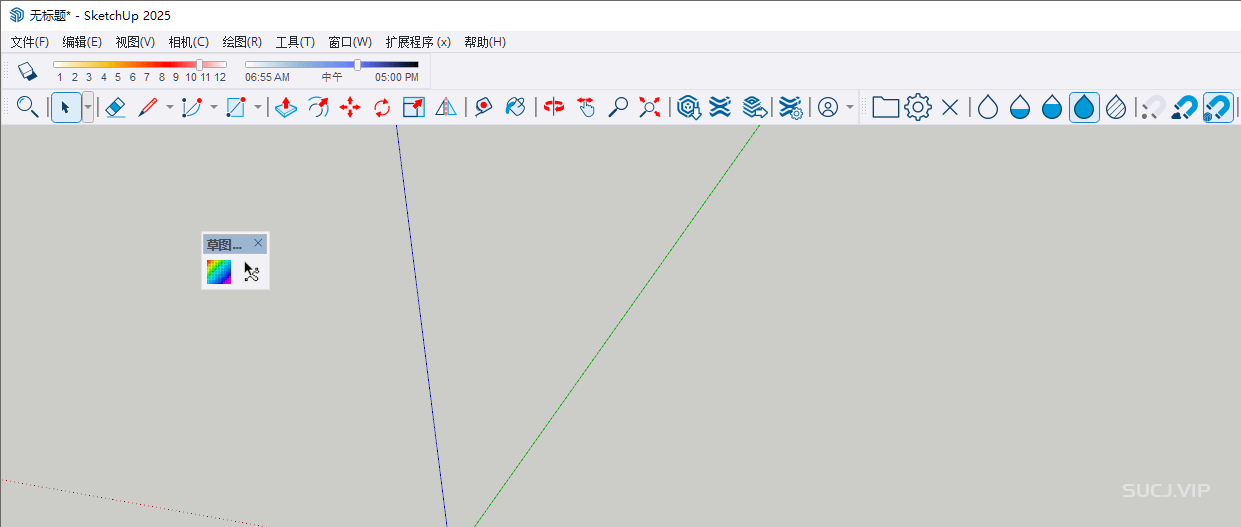Click the shadow time-of-day slider handle
Image resolution: width=1241 pixels, height=527 pixels.
tap(358, 64)
